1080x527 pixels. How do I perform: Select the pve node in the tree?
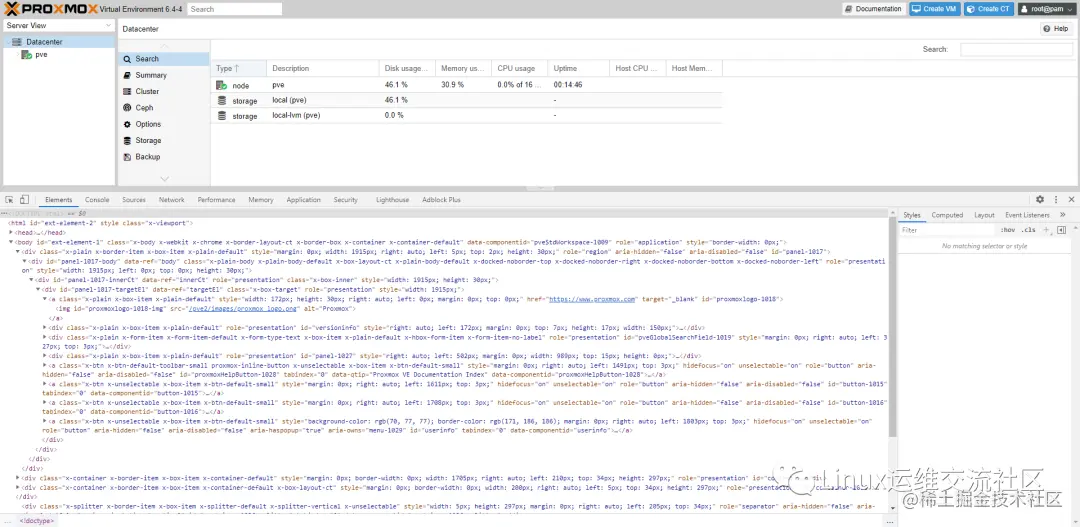coord(41,54)
